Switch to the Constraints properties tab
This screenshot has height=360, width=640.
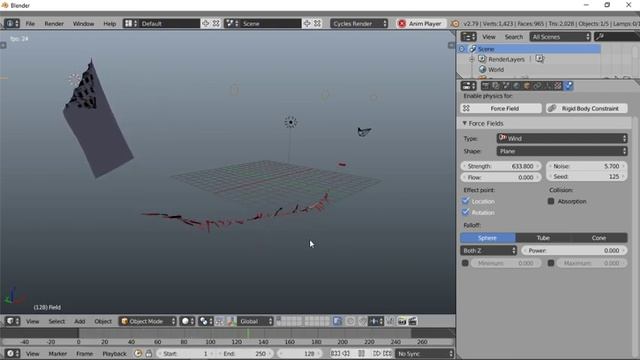pyautogui.click(x=537, y=86)
